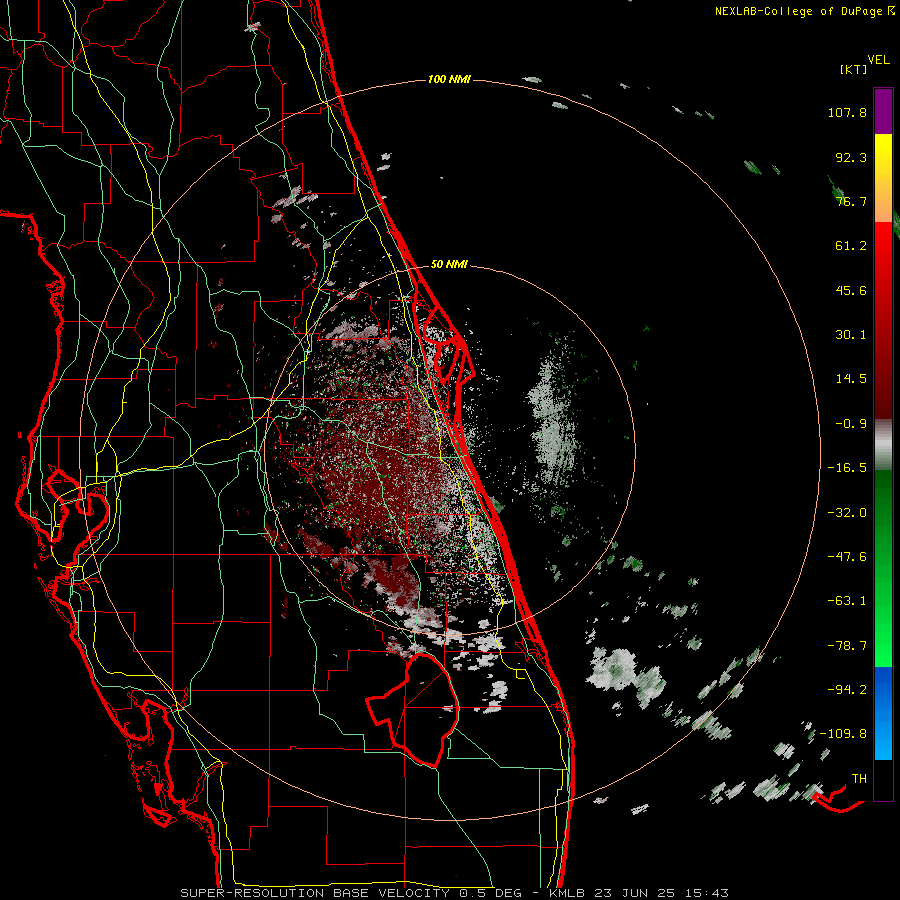This screenshot has width=900, height=900.
Task: Select the -16.5 legend value
Action: (x=847, y=468)
